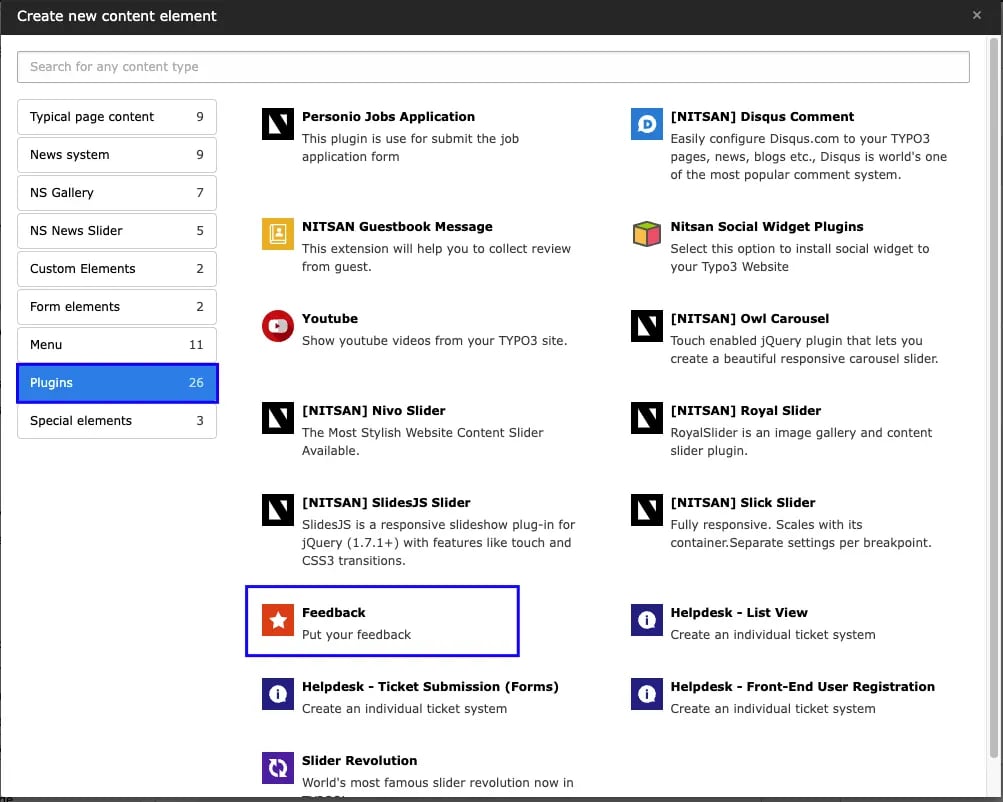Screen dimensions: 1003x802
Task: Click 'Show youtube videos from your TYPO3 site.'
Action: (434, 341)
